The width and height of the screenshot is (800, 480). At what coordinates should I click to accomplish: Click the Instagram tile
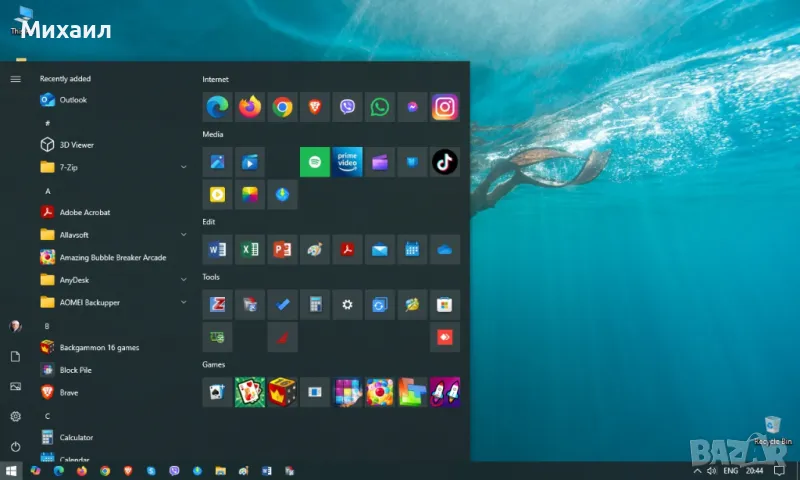[x=444, y=106]
